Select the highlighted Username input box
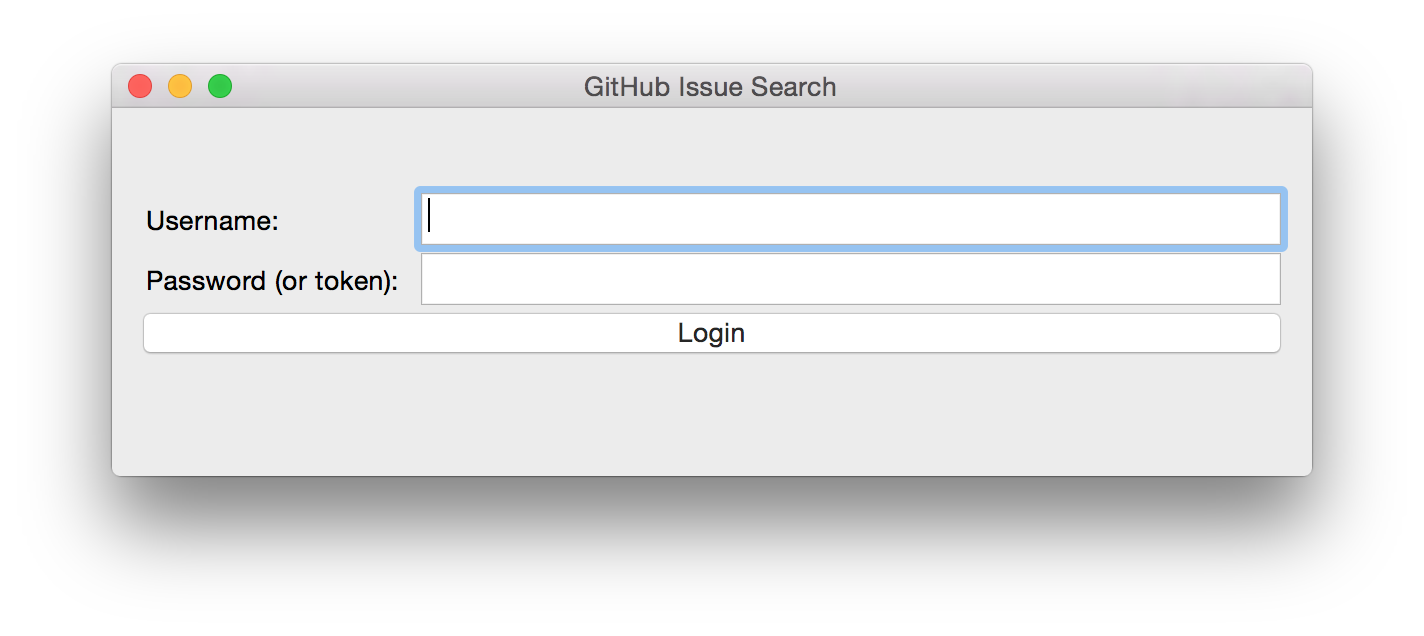Screen dimensions: 1424x636 (x=850, y=219)
